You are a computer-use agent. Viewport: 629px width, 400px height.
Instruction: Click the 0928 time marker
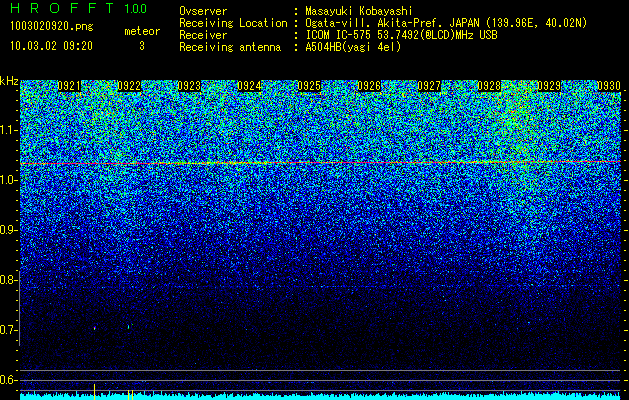pos(489,86)
